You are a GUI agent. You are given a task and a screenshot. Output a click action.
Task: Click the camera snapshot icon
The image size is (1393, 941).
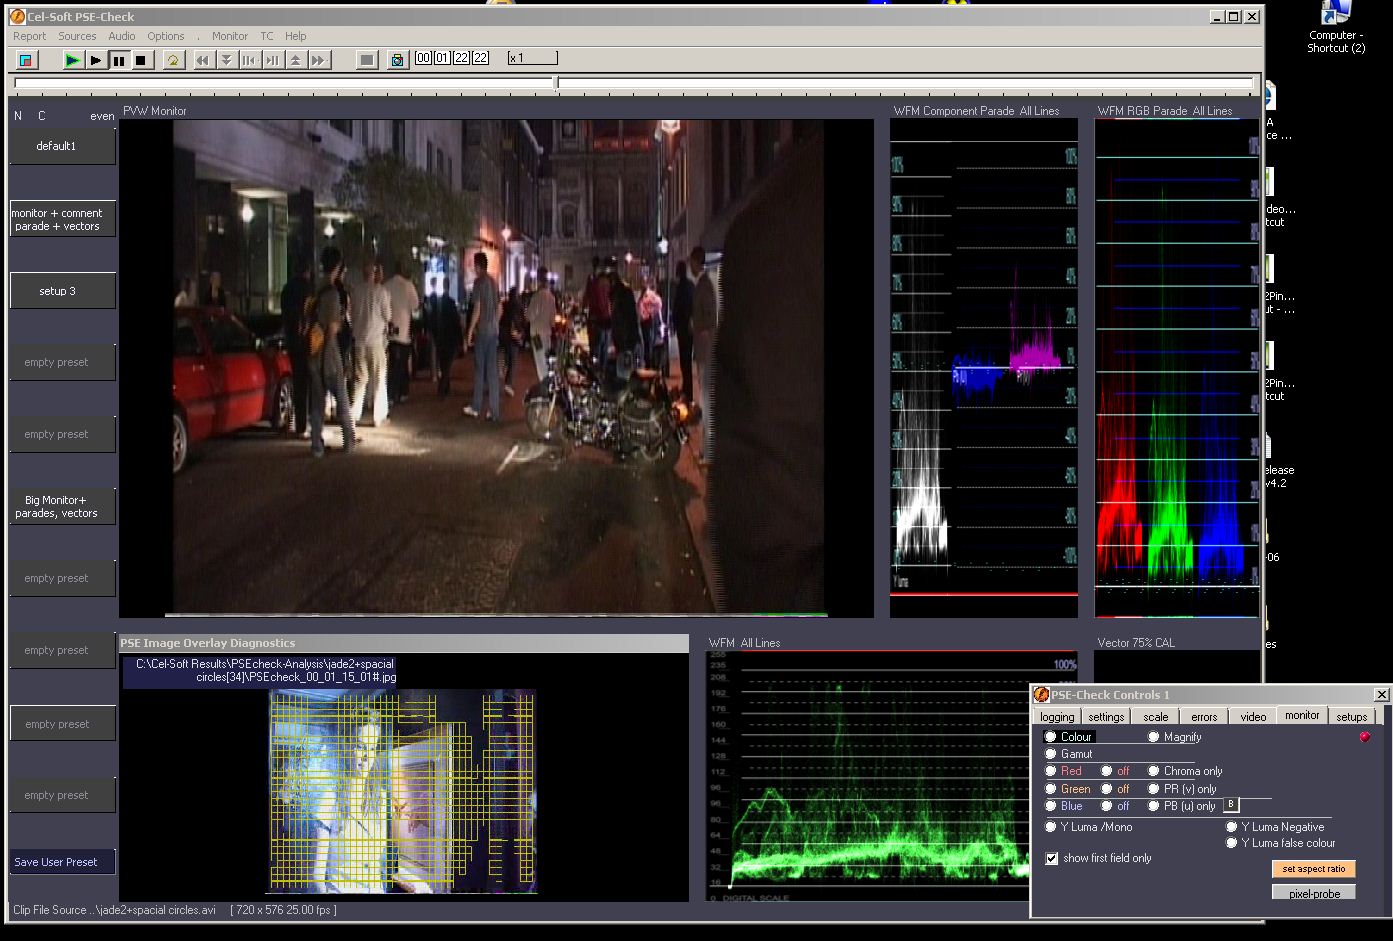(397, 60)
